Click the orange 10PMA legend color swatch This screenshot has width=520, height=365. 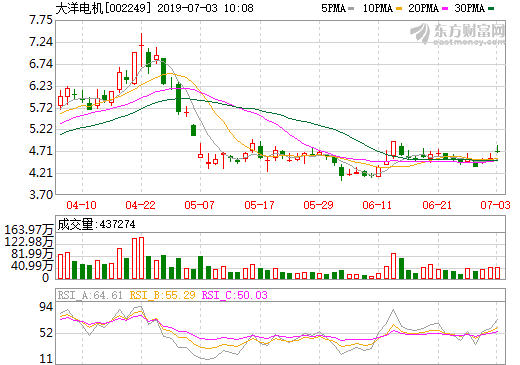click(399, 9)
